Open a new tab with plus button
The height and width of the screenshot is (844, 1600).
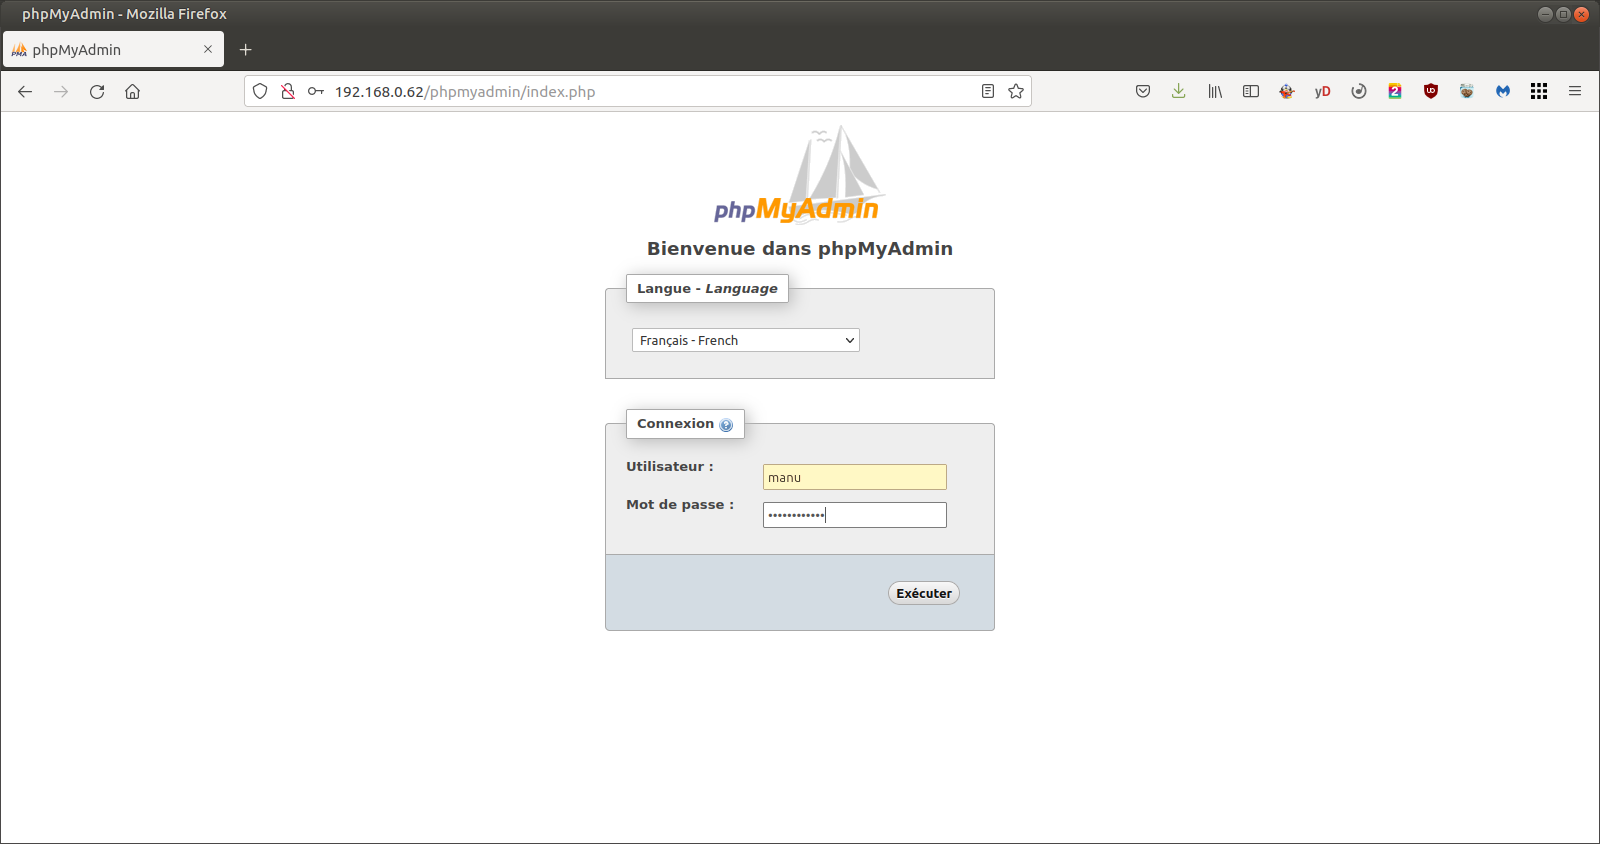point(246,49)
